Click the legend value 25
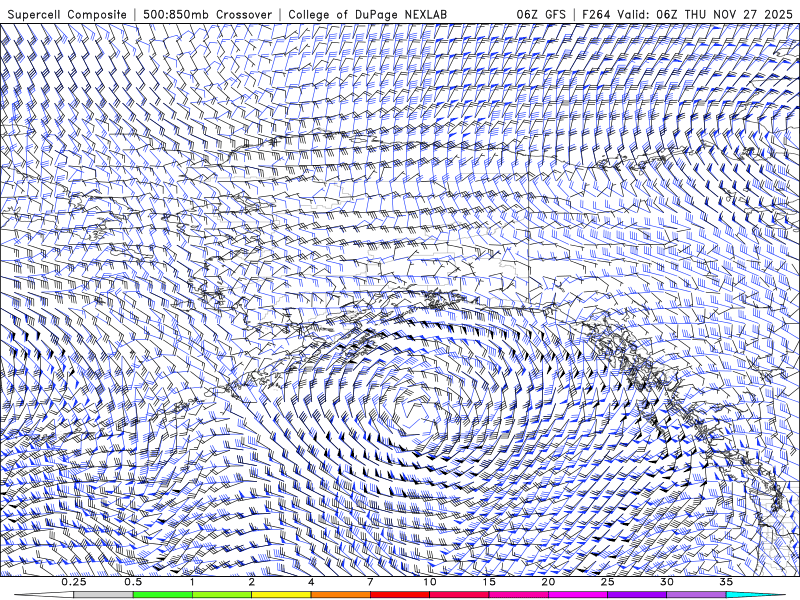The width and height of the screenshot is (800, 600). pyautogui.click(x=607, y=582)
